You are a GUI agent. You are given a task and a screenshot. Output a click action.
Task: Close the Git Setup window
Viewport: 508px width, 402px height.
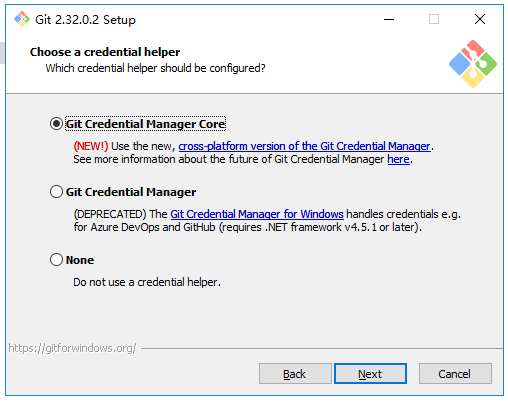[x=480, y=19]
